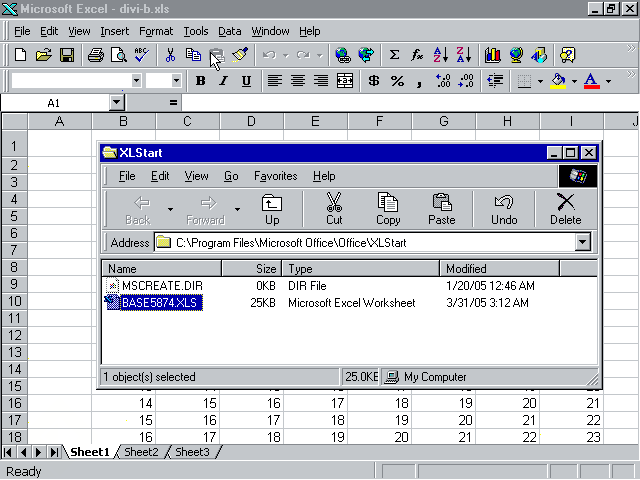640x480 pixels.
Task: Run the ABC spelling check
Action: (x=142, y=55)
